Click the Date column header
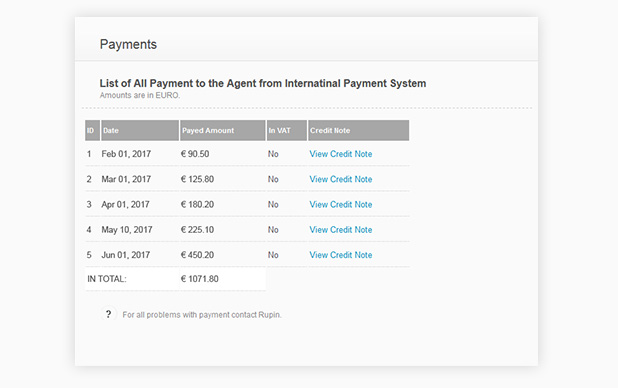The height and width of the screenshot is (388, 618). tap(140, 131)
